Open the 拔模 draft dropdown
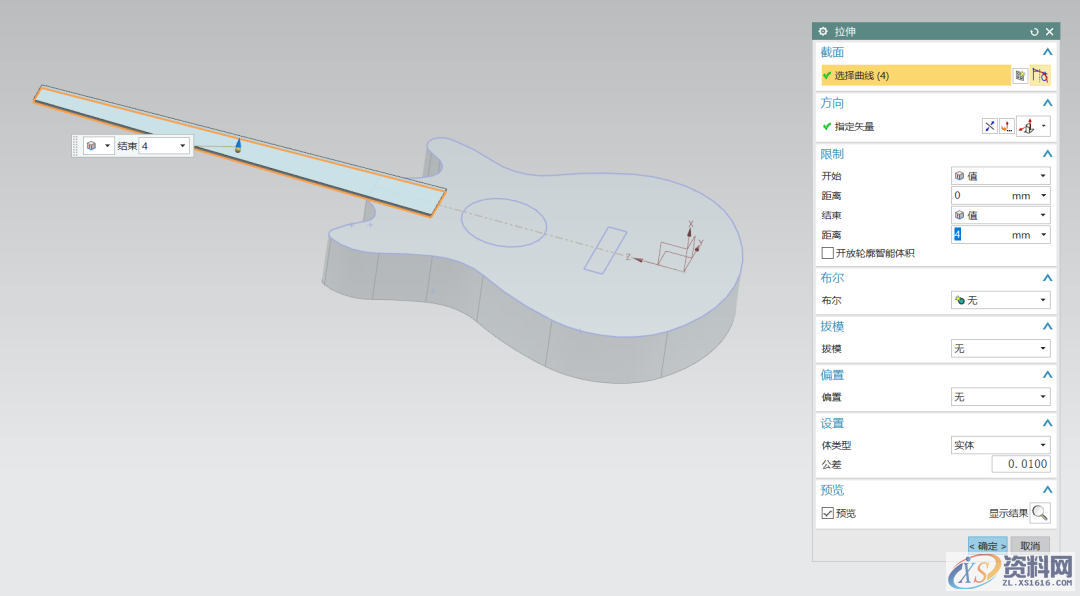Image resolution: width=1080 pixels, height=596 pixels. click(1000, 348)
